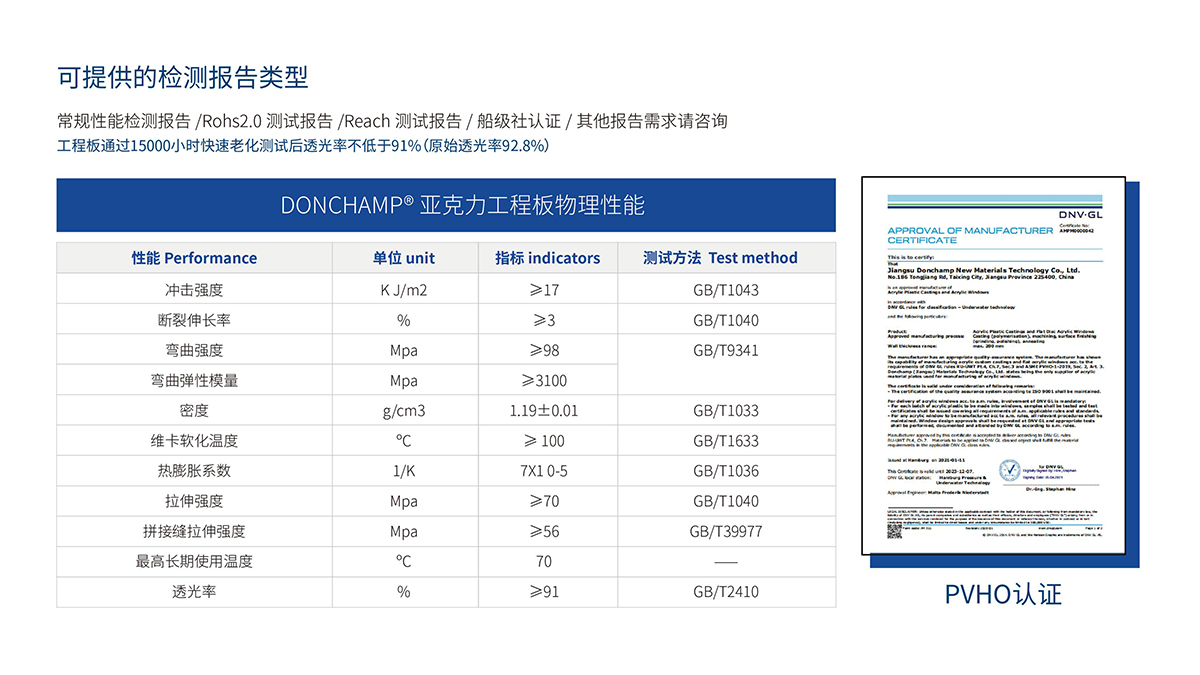Click the QR code on the certificate
Image resolution: width=1200 pixels, height=675 pixels.
point(895,529)
